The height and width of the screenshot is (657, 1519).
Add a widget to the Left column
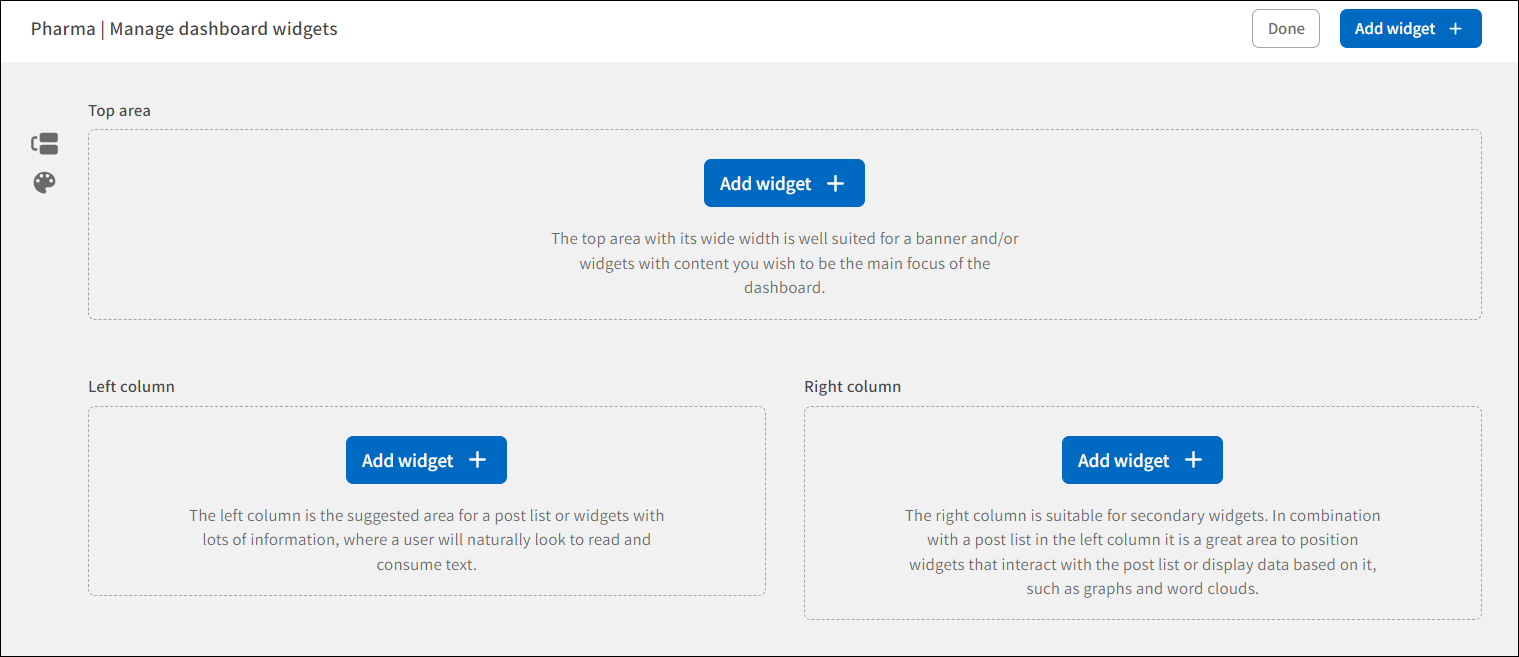[426, 459]
